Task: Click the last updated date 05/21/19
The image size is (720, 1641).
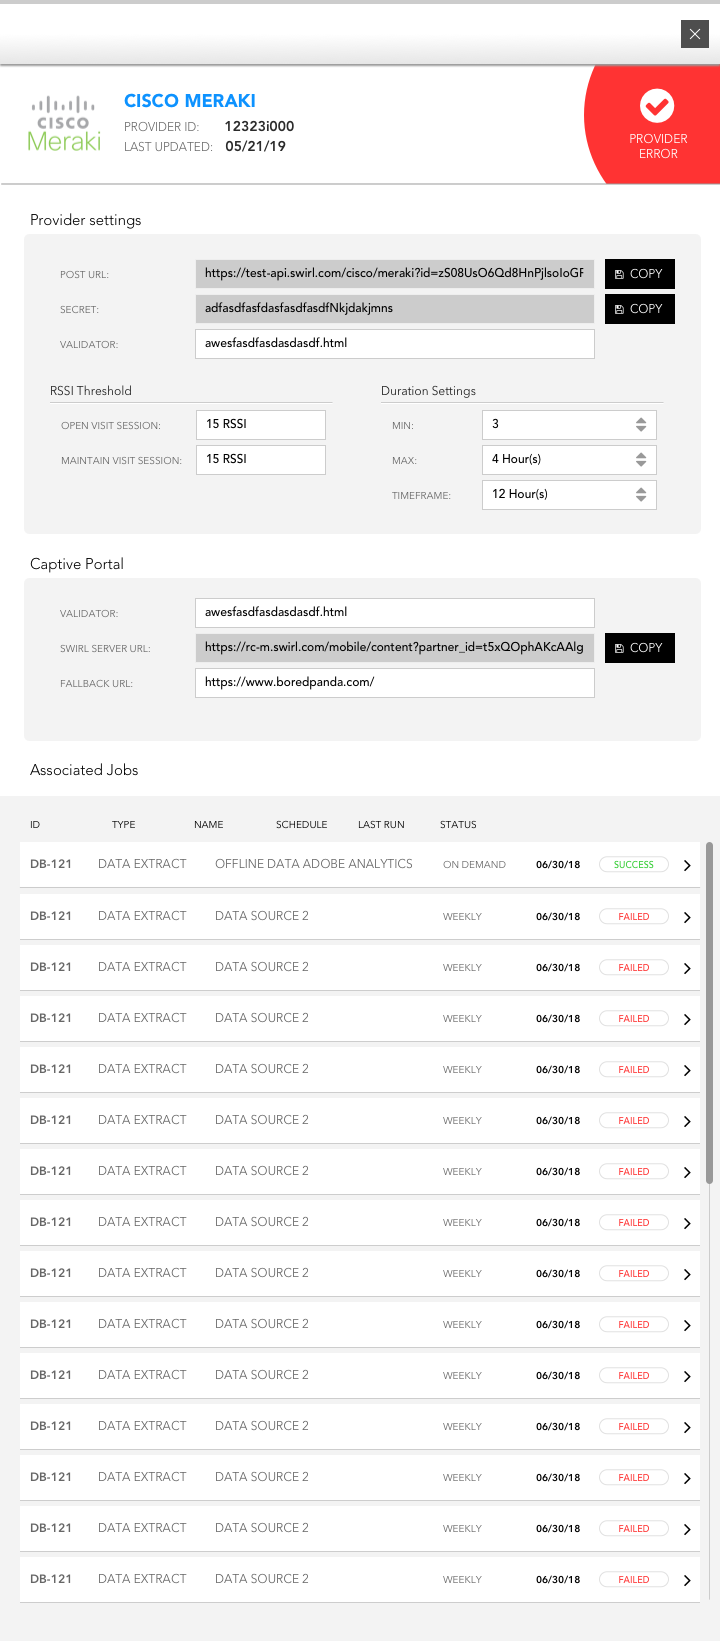Action: [255, 146]
